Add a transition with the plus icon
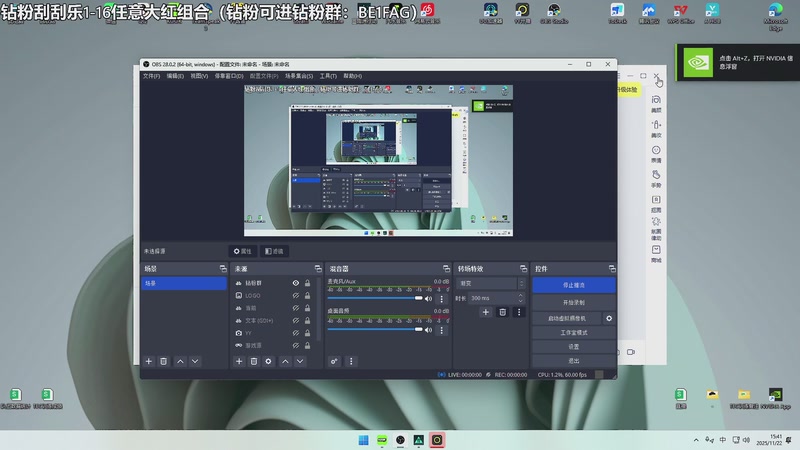 point(486,312)
